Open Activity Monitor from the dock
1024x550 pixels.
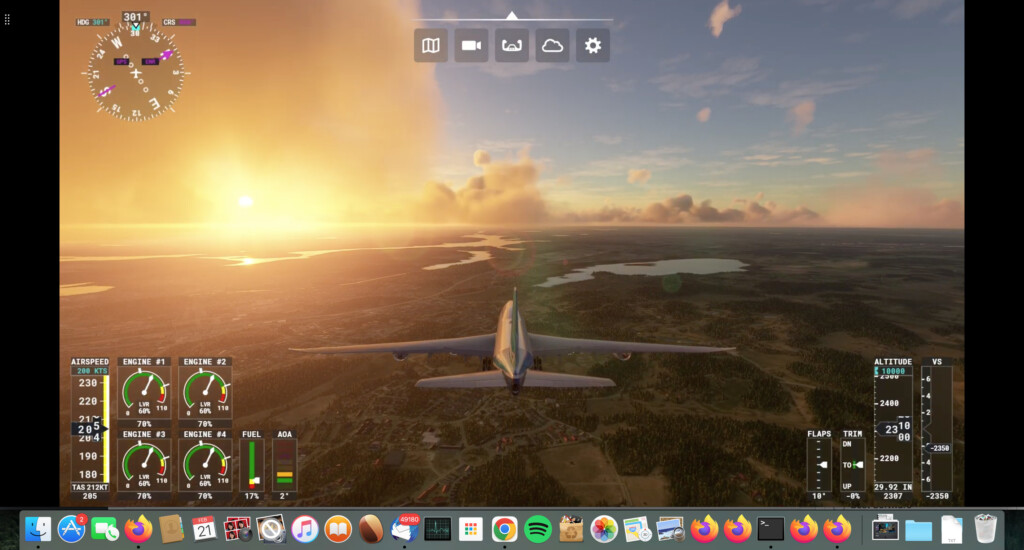(438, 528)
